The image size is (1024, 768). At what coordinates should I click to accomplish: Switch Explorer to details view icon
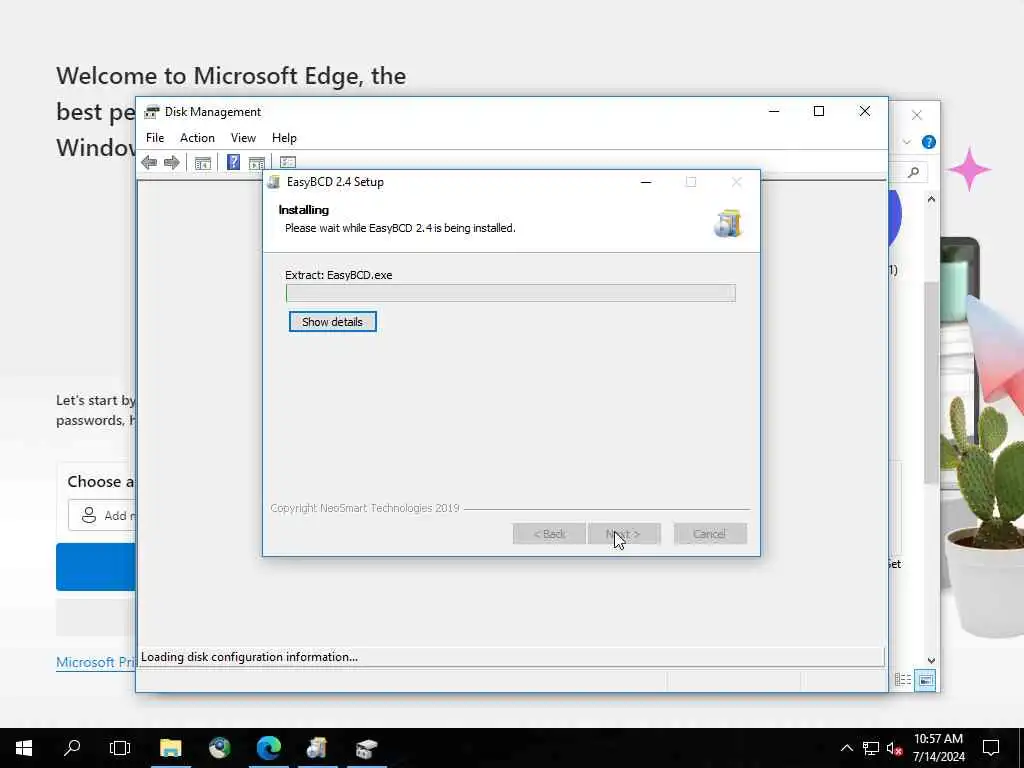pyautogui.click(x=903, y=680)
